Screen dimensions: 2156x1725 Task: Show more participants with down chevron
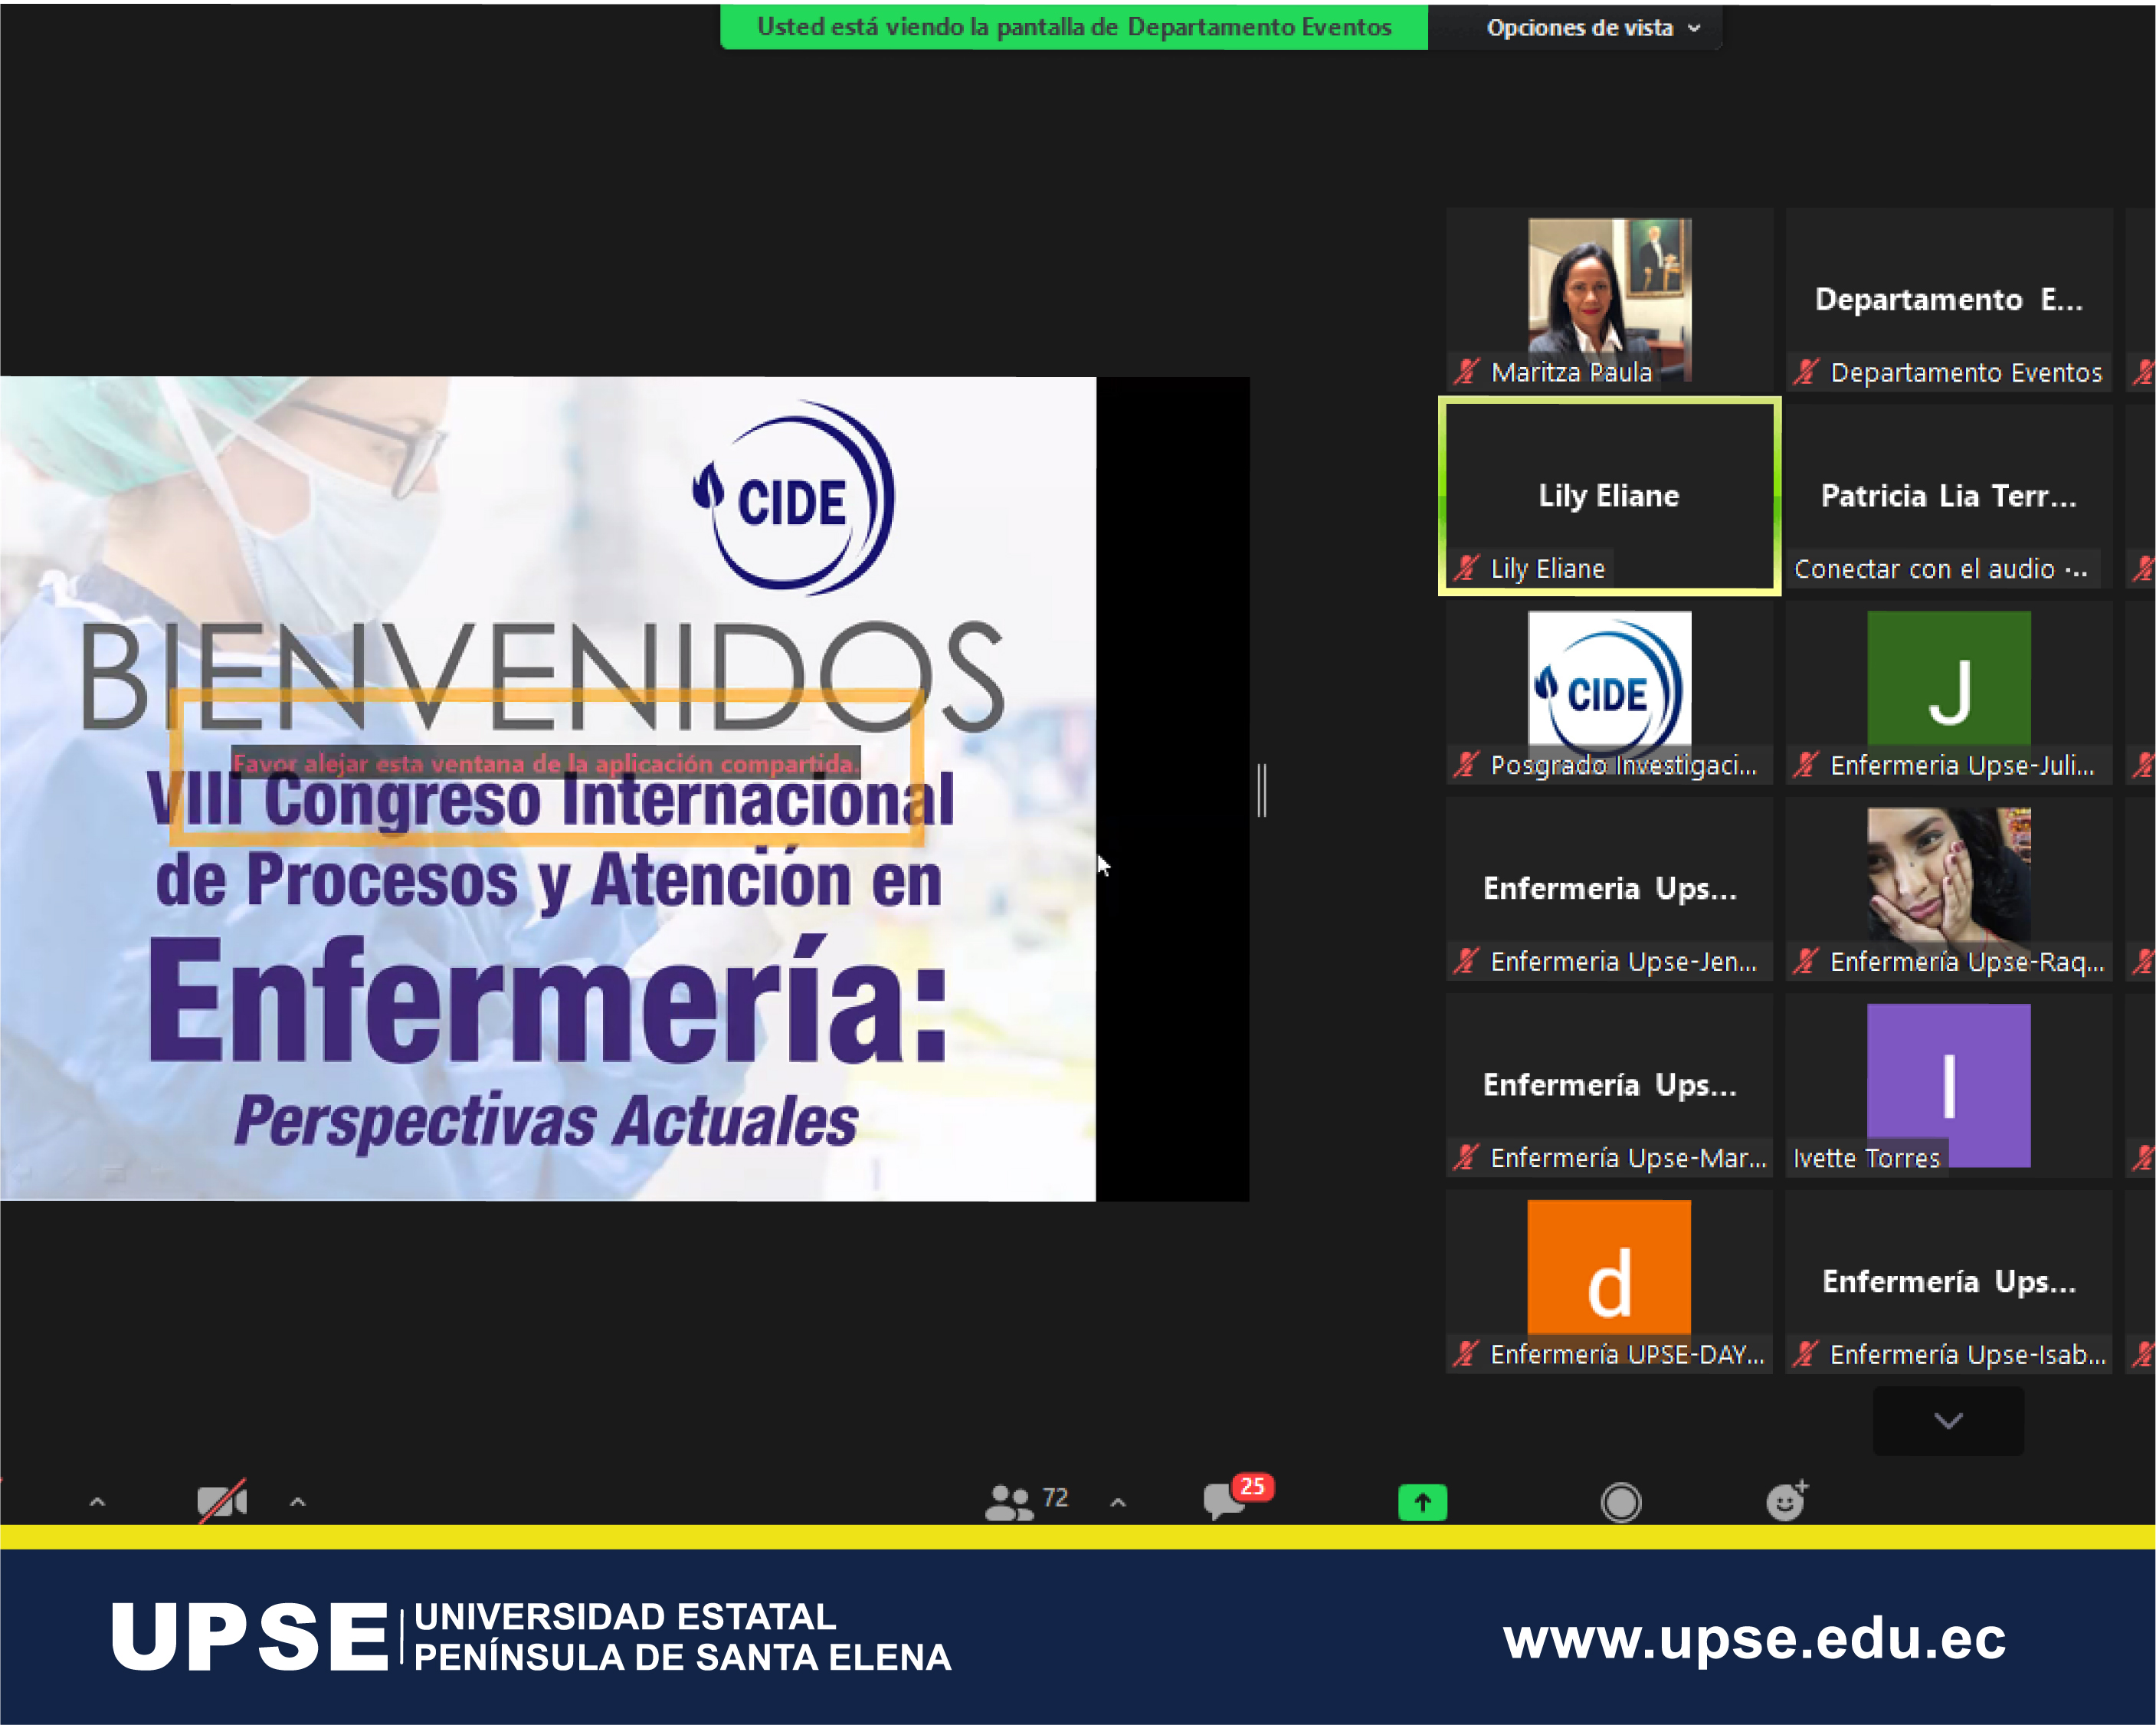point(1948,1420)
